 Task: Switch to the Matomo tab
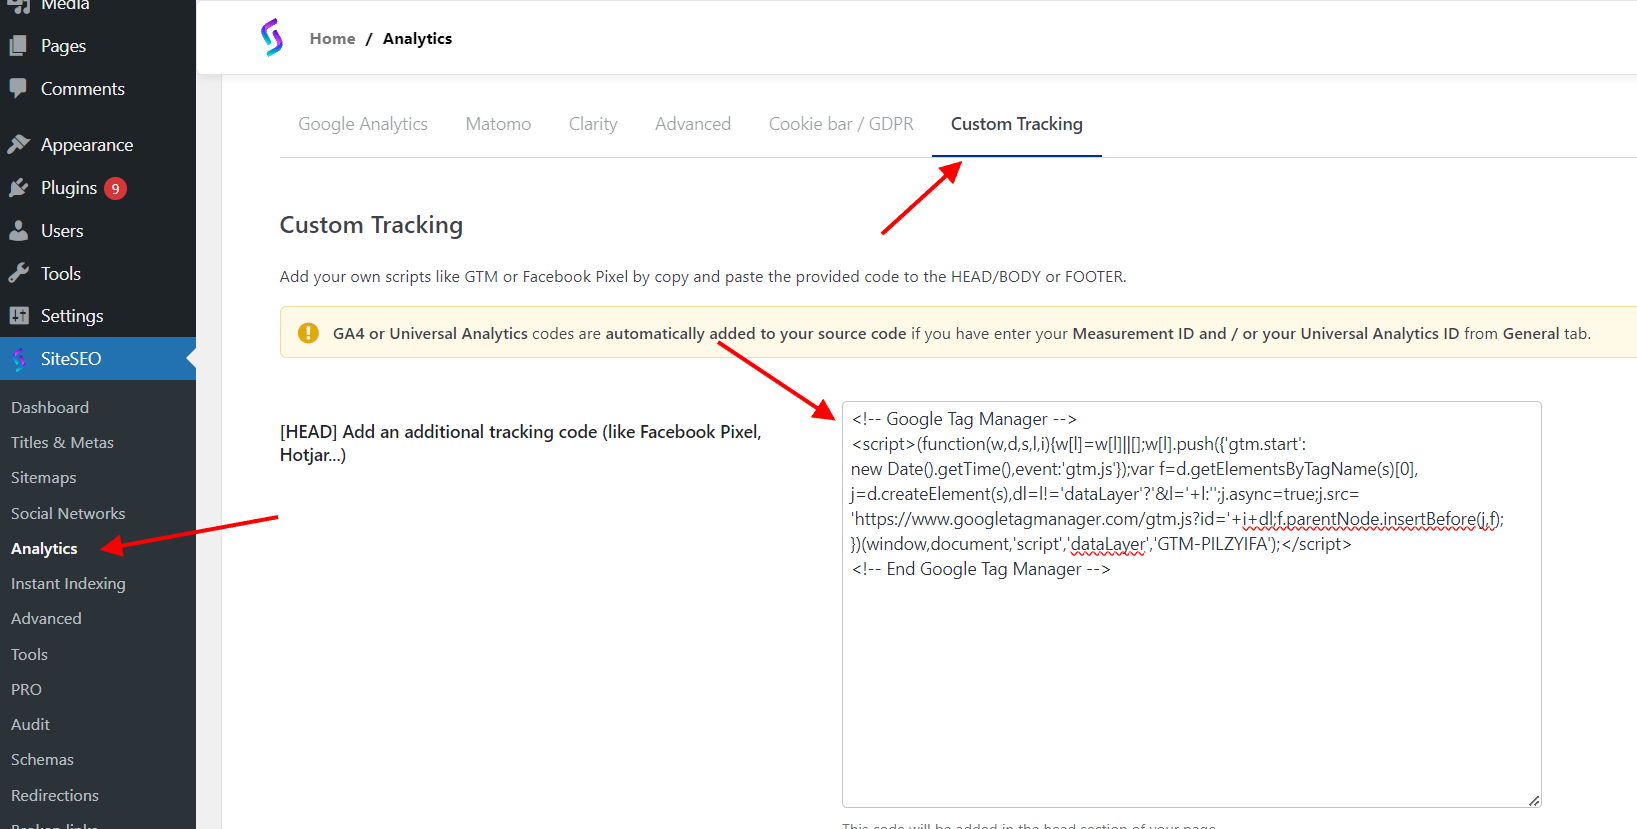click(498, 124)
